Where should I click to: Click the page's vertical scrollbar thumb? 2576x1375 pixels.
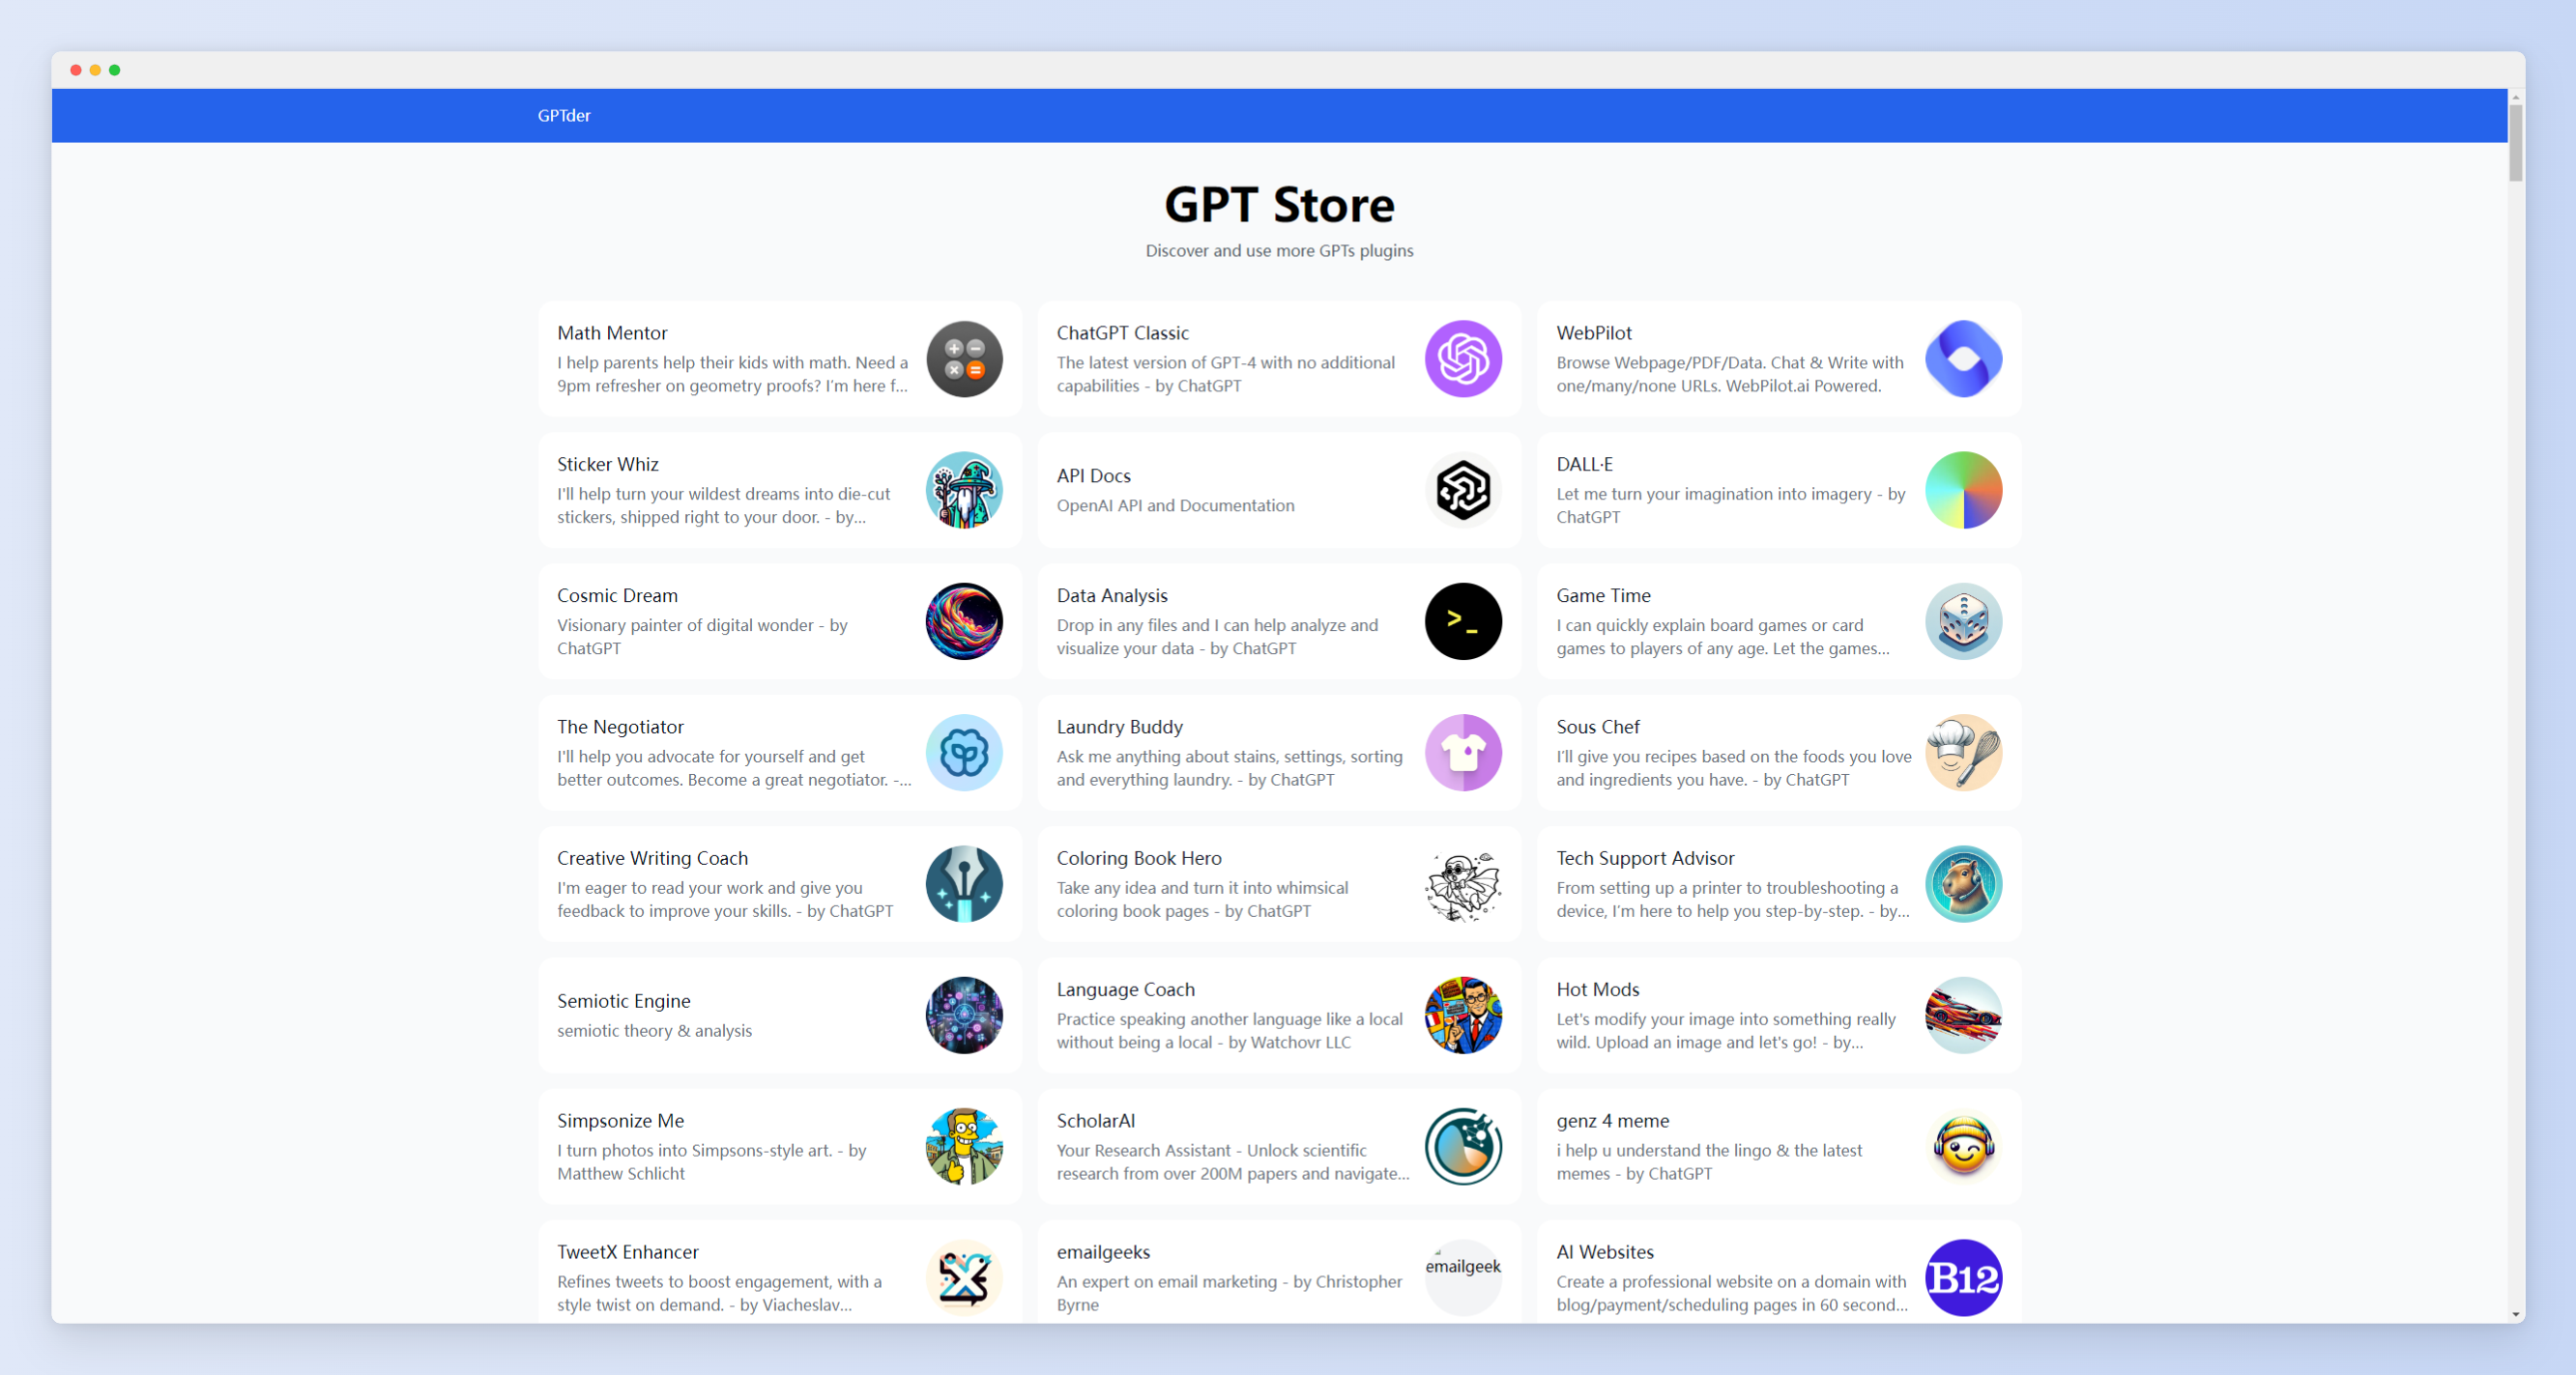(x=2515, y=143)
